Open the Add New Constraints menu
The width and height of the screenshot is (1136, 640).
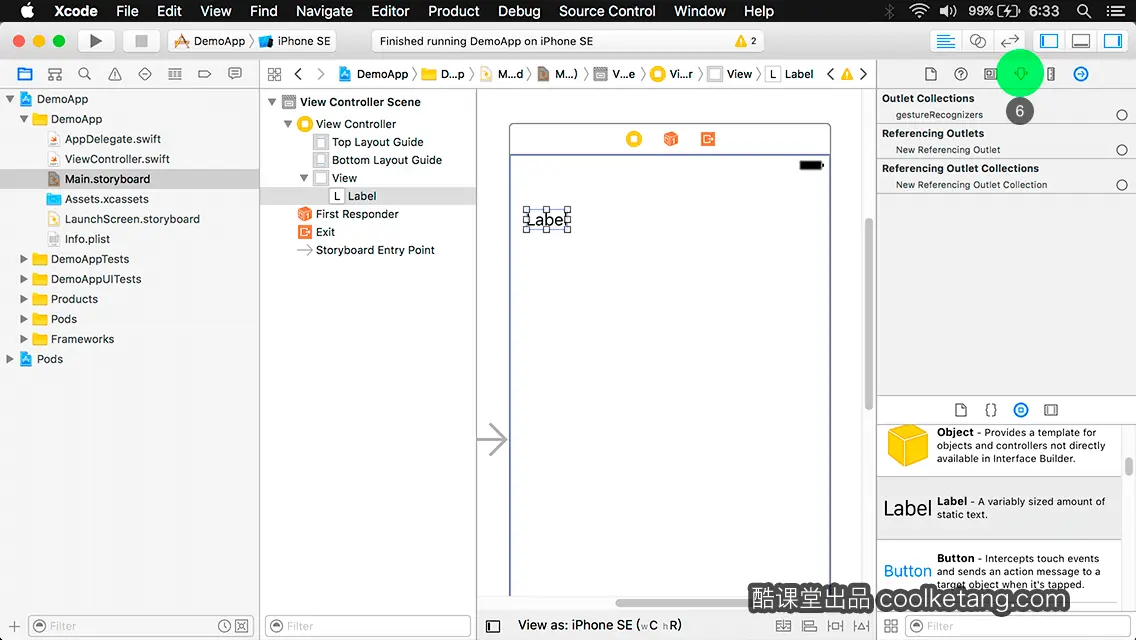835,626
